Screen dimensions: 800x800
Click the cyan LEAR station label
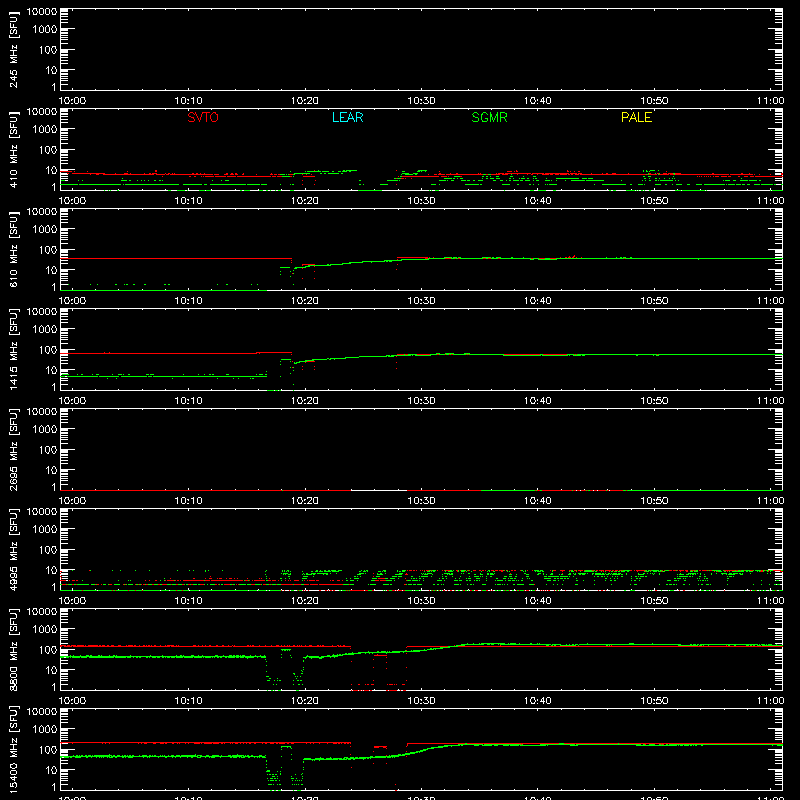(x=347, y=117)
